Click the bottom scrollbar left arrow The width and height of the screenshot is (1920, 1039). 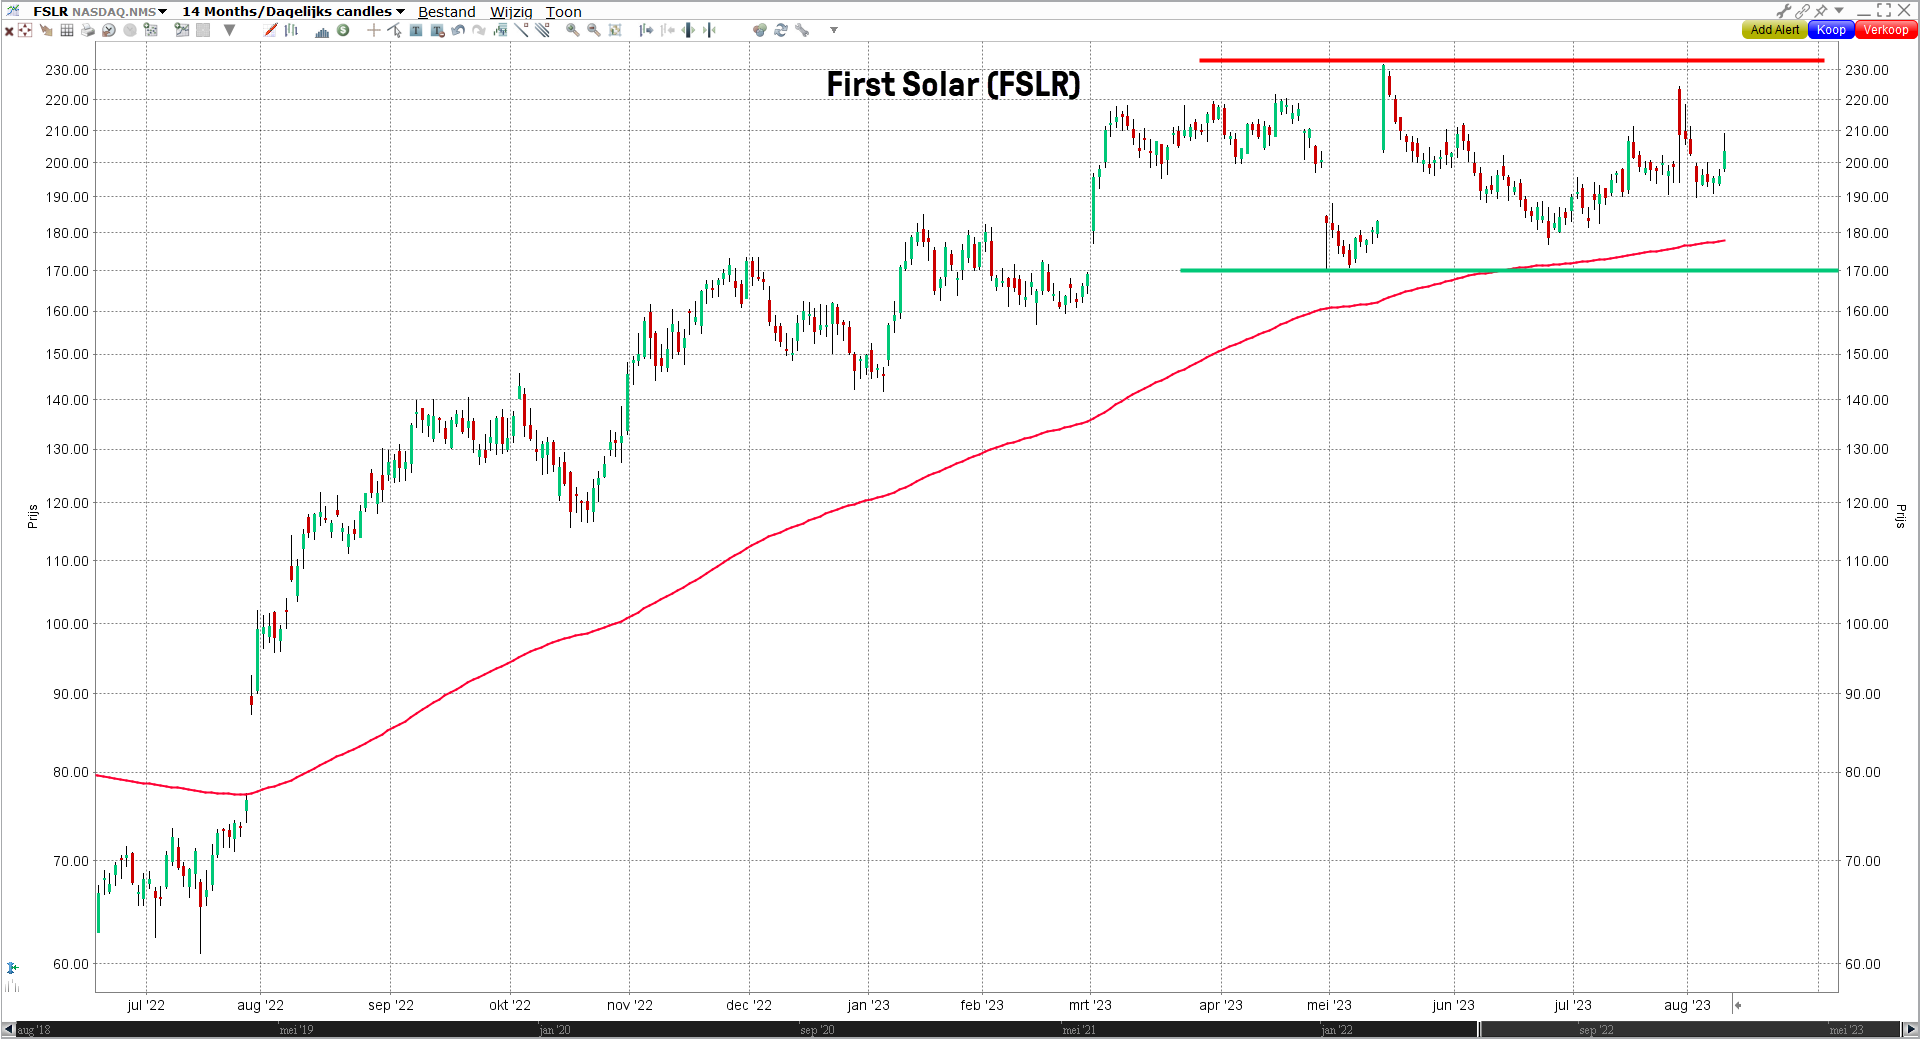[x=8, y=1030]
